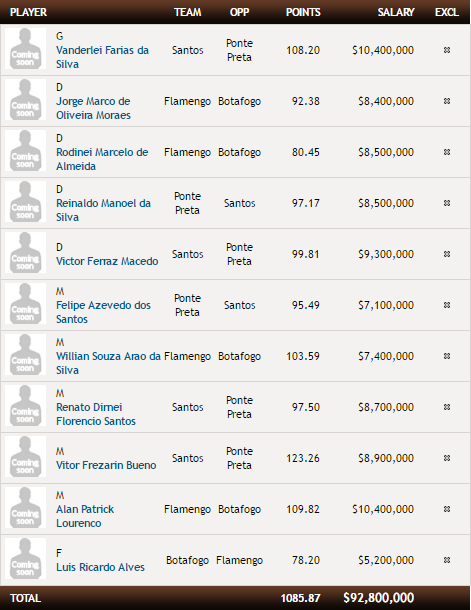Image resolution: width=471 pixels, height=610 pixels.
Task: Click Luis Ricardo Alves placeholder photo
Action: 25,559
